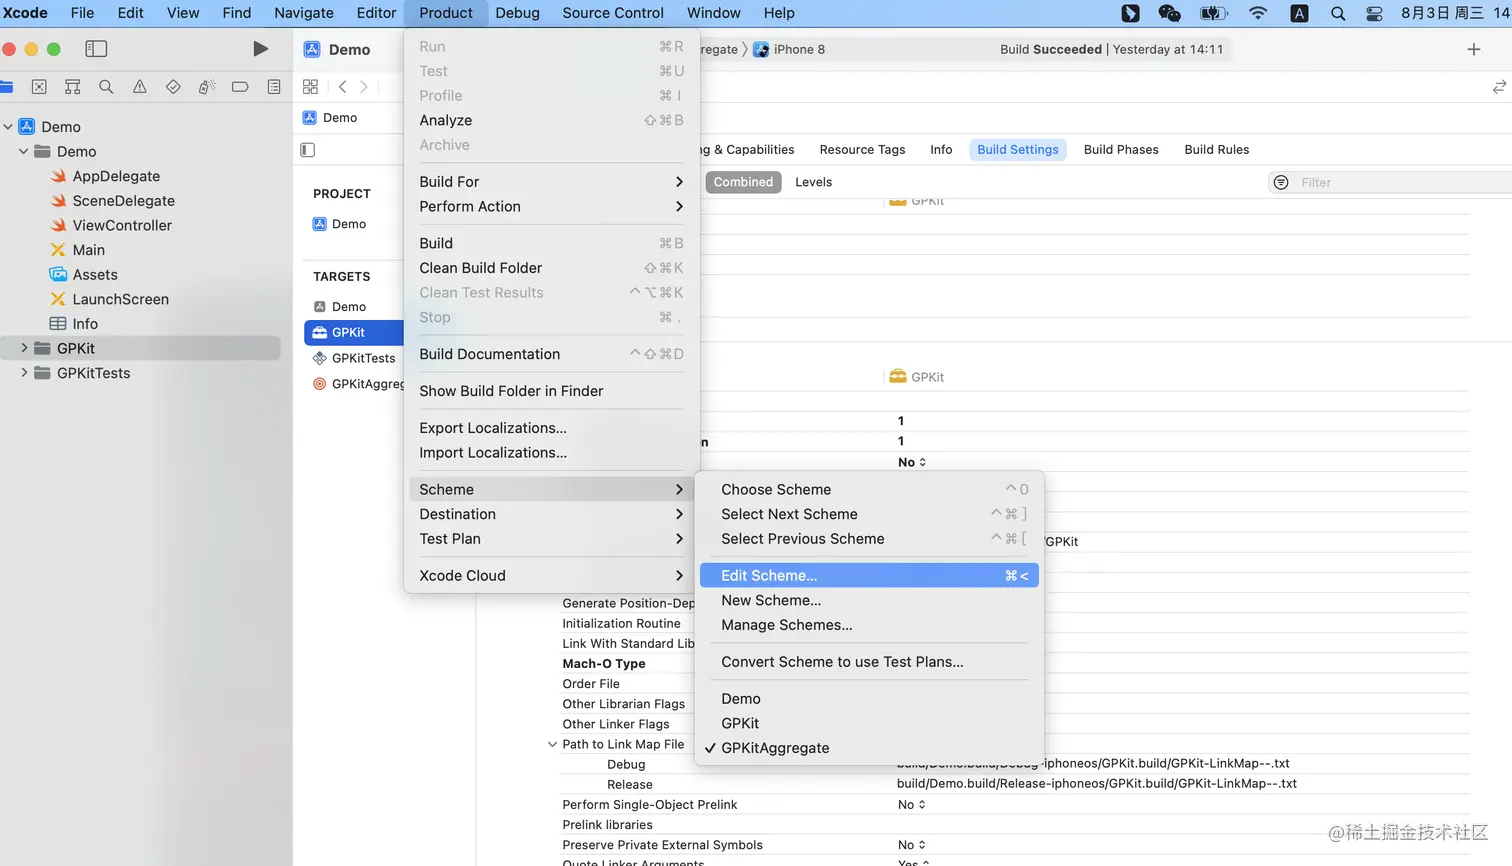Select Clean Build Folder menu item
The image size is (1512, 866).
(551, 268)
